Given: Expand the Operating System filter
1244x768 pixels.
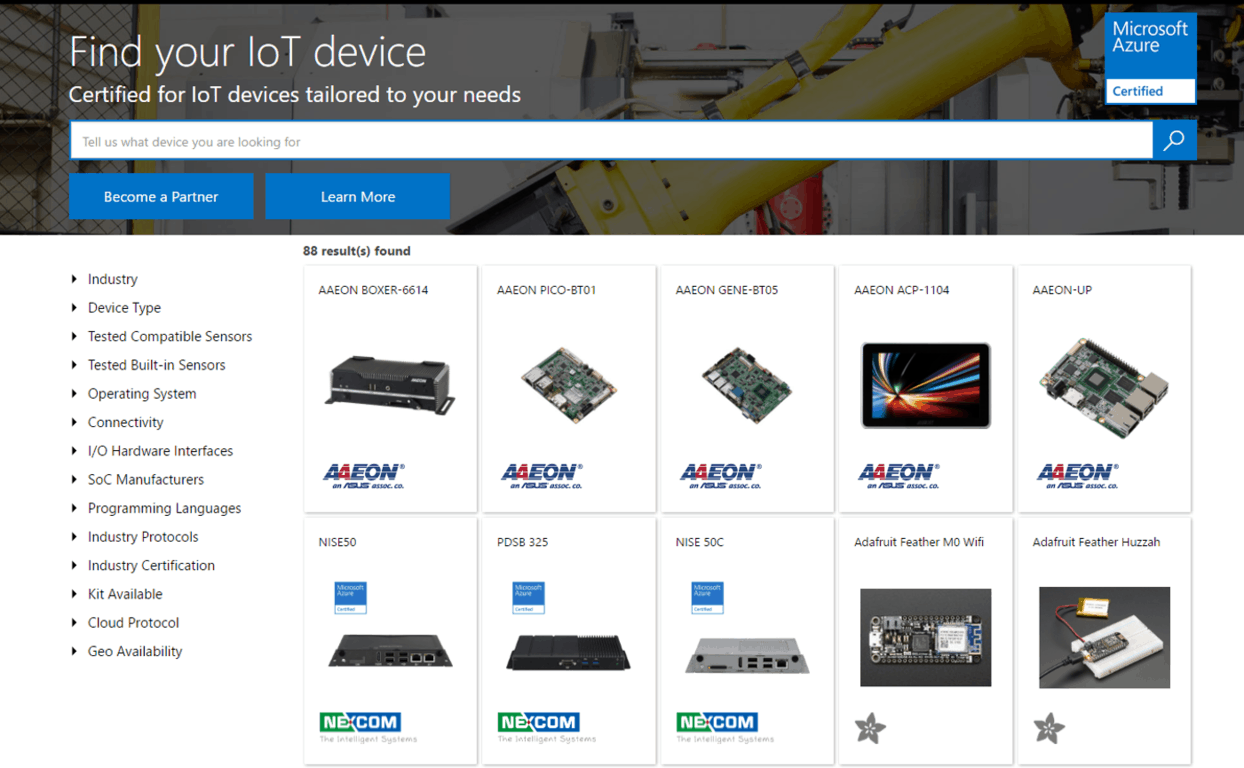Looking at the screenshot, I should click(x=142, y=394).
